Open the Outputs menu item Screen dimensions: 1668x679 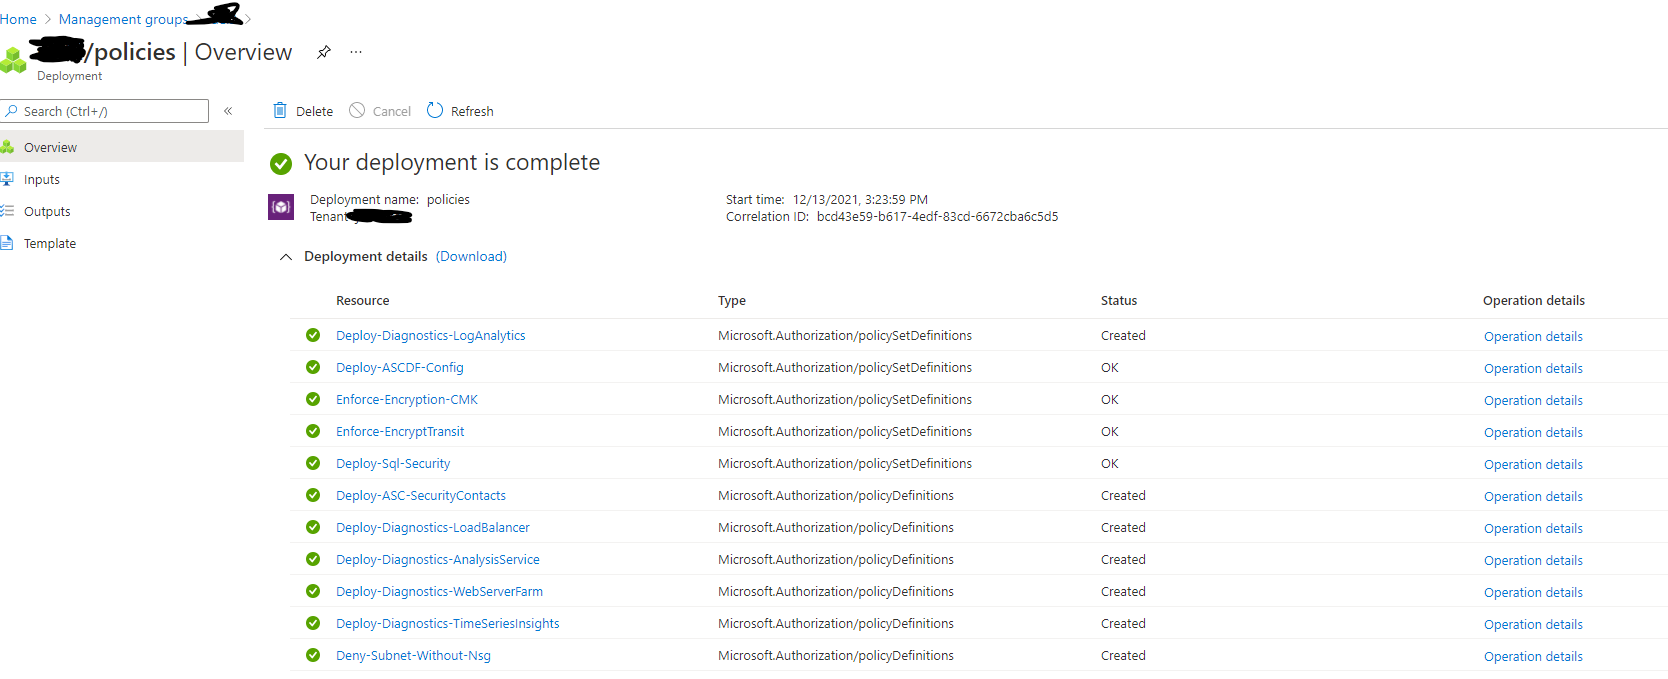click(122, 211)
